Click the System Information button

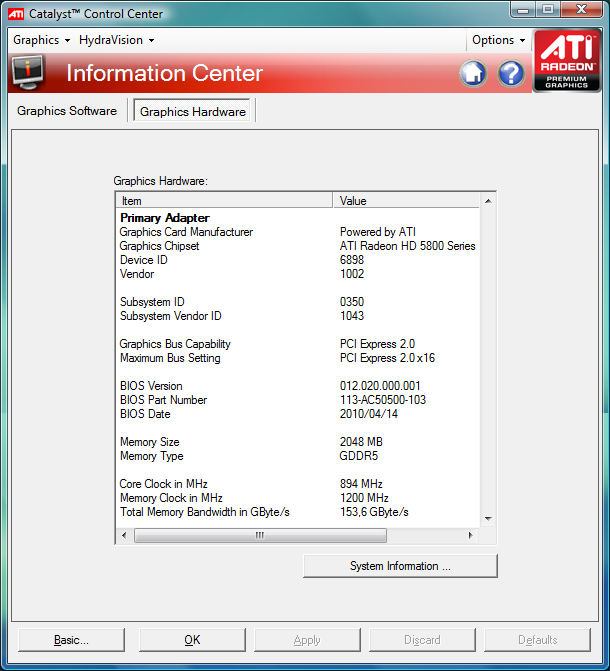[x=400, y=566]
